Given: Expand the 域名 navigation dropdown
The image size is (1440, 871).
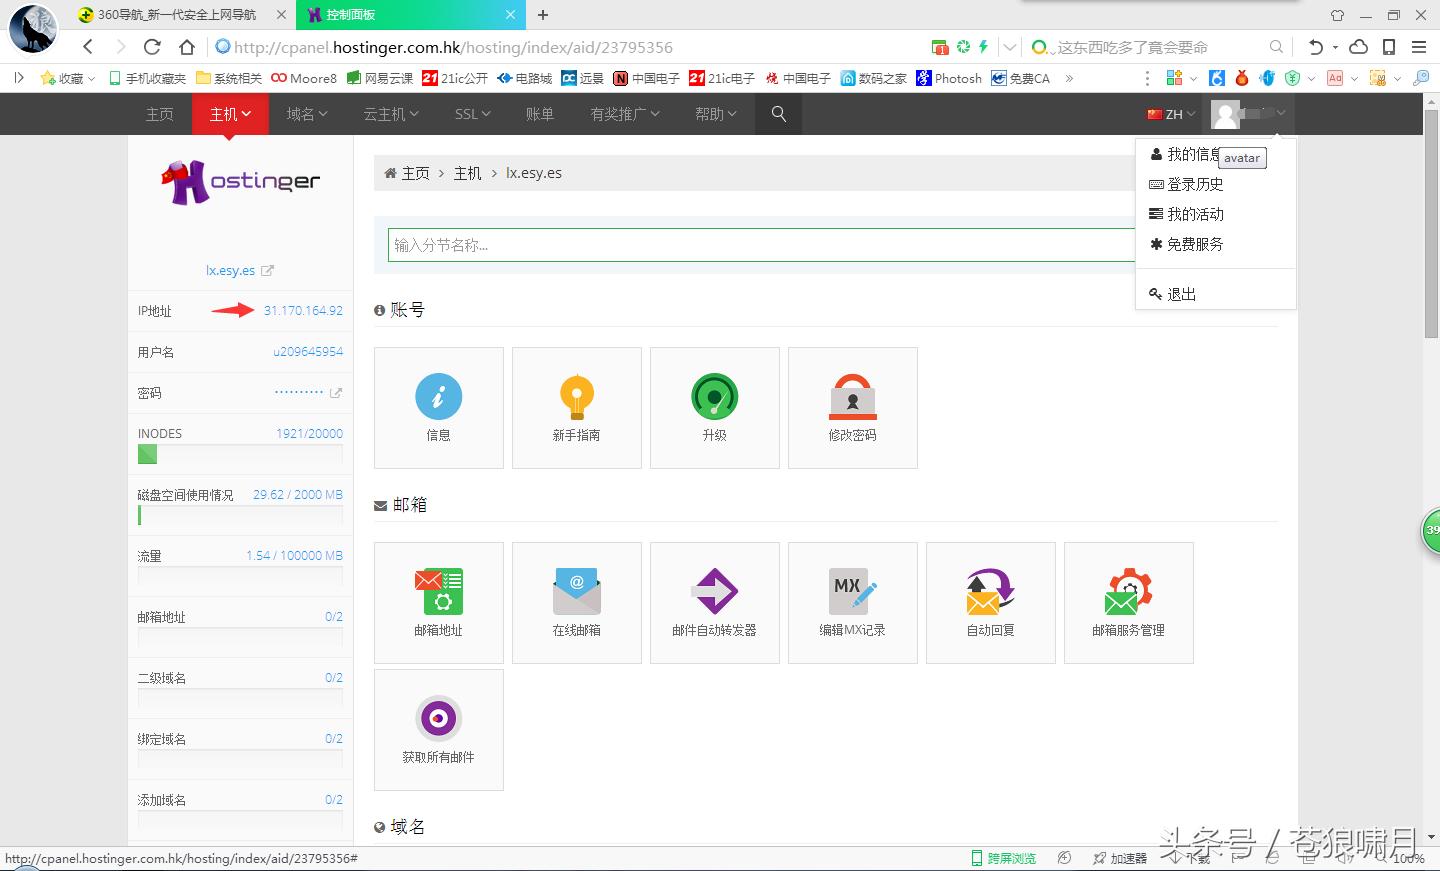Looking at the screenshot, I should pyautogui.click(x=306, y=114).
